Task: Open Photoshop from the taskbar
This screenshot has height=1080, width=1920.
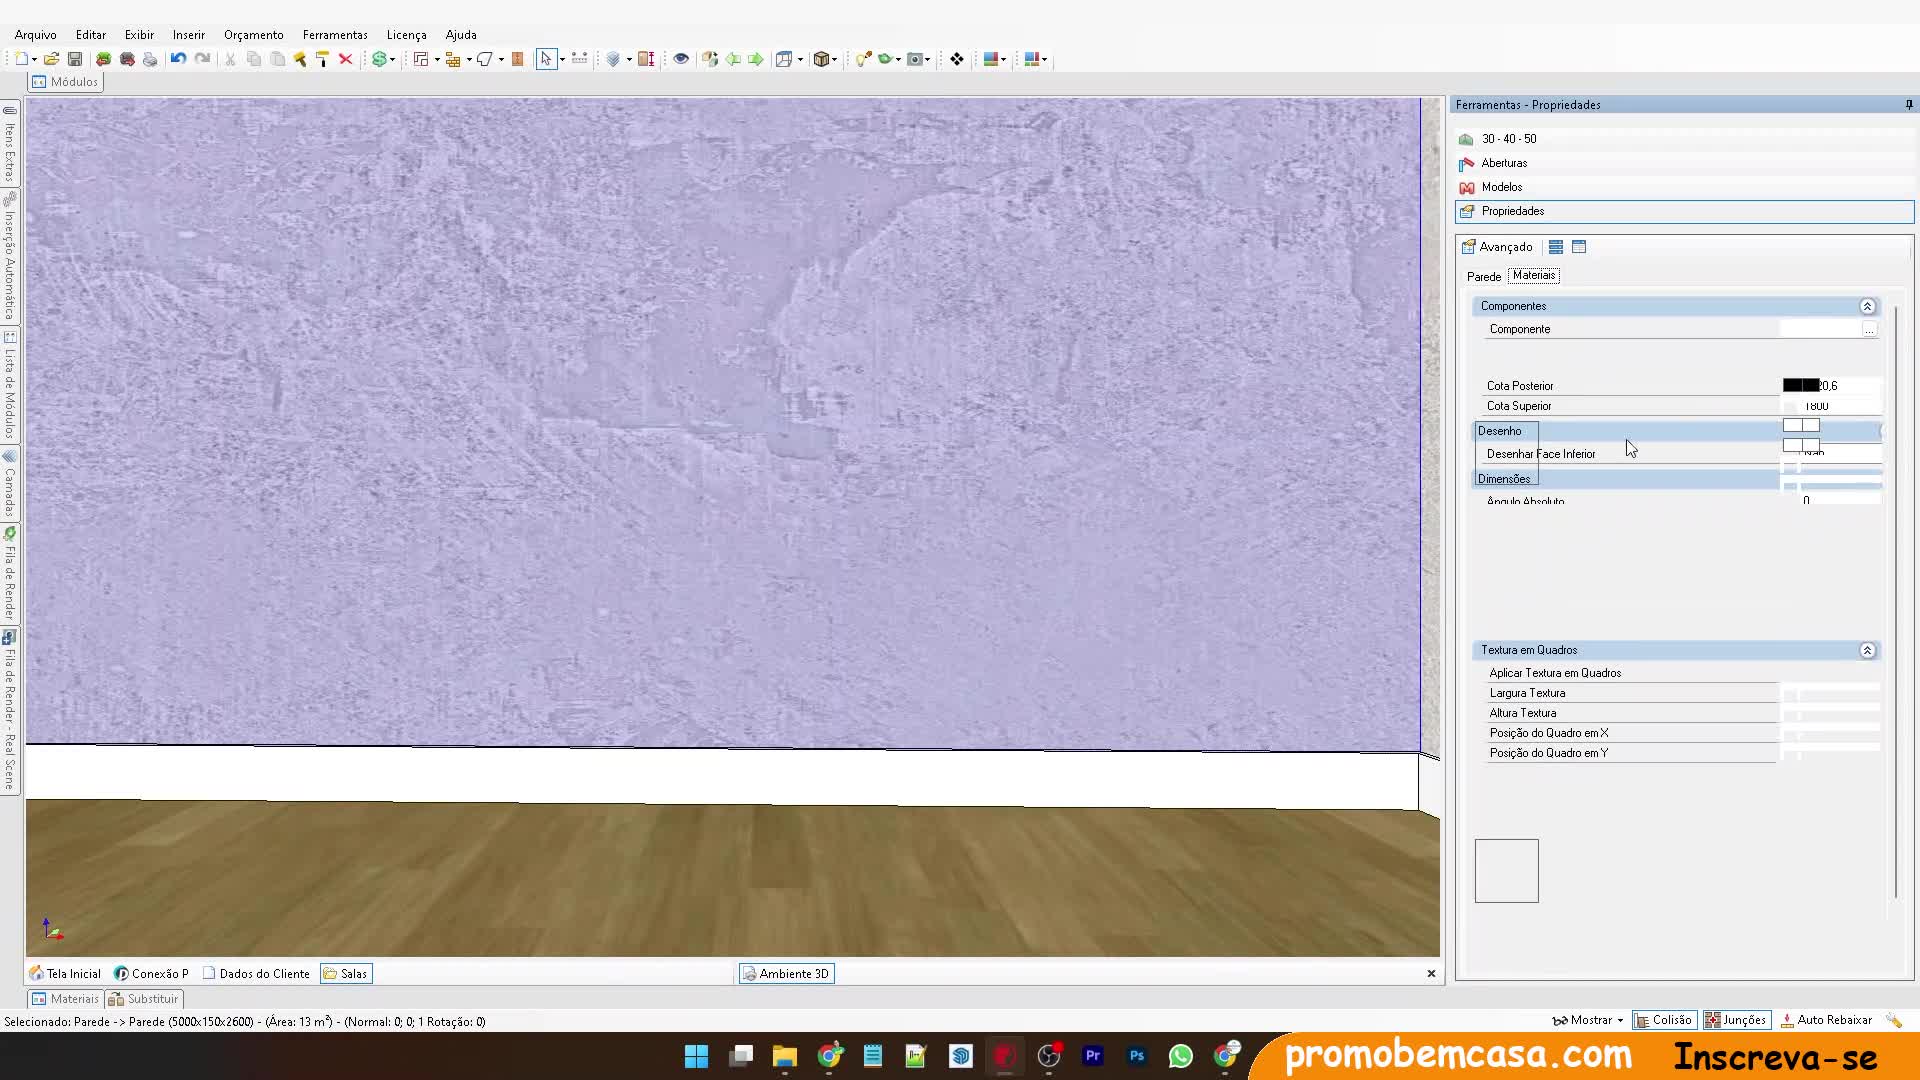Action: click(x=1137, y=1055)
